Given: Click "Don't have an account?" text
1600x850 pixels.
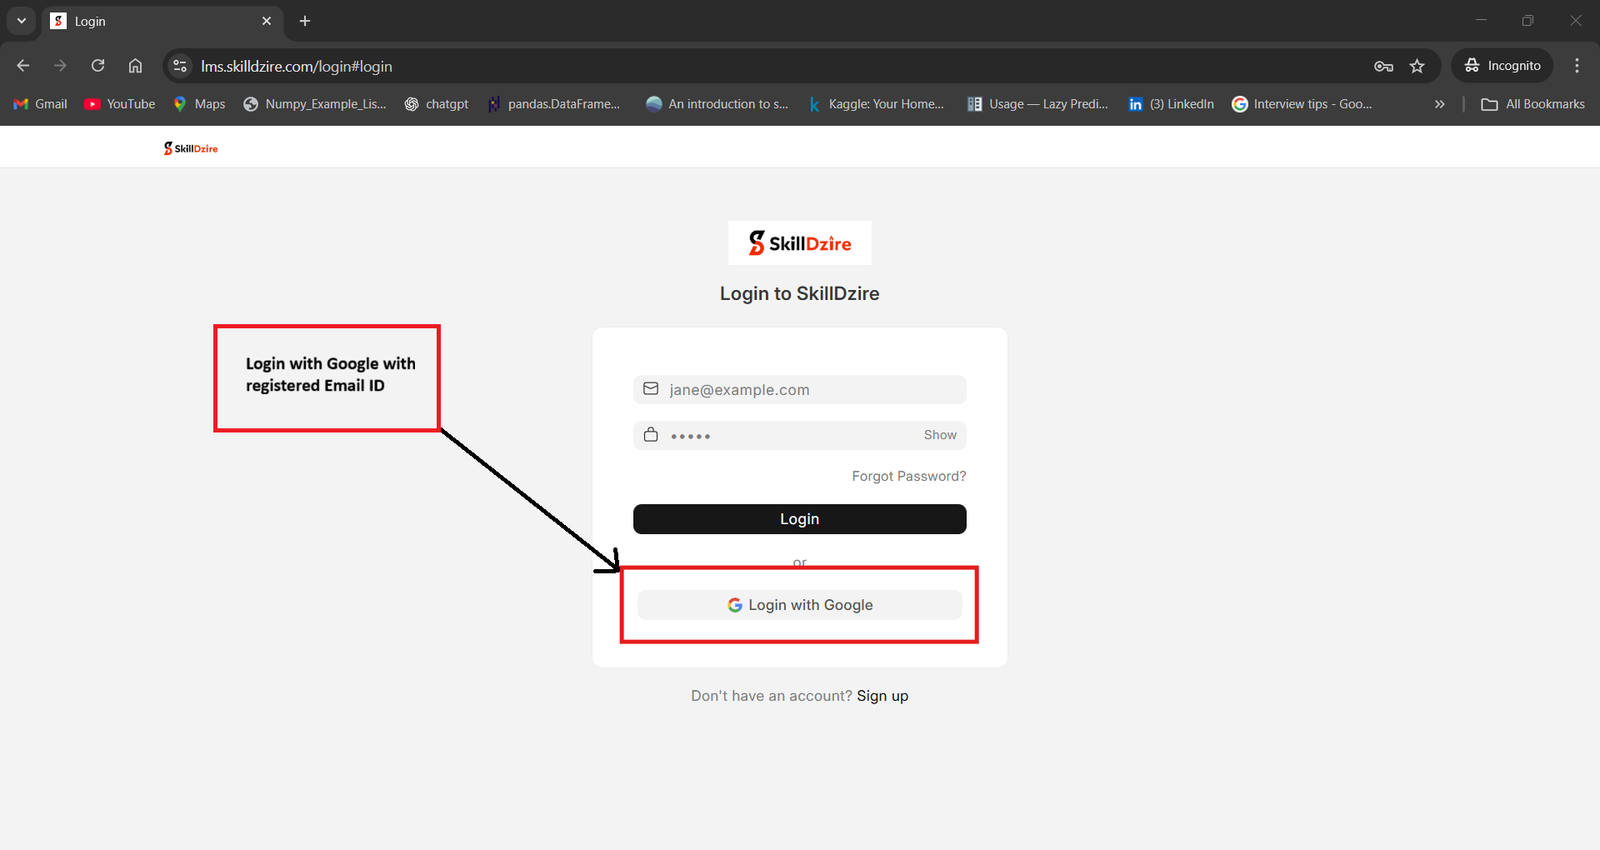Looking at the screenshot, I should click(771, 696).
